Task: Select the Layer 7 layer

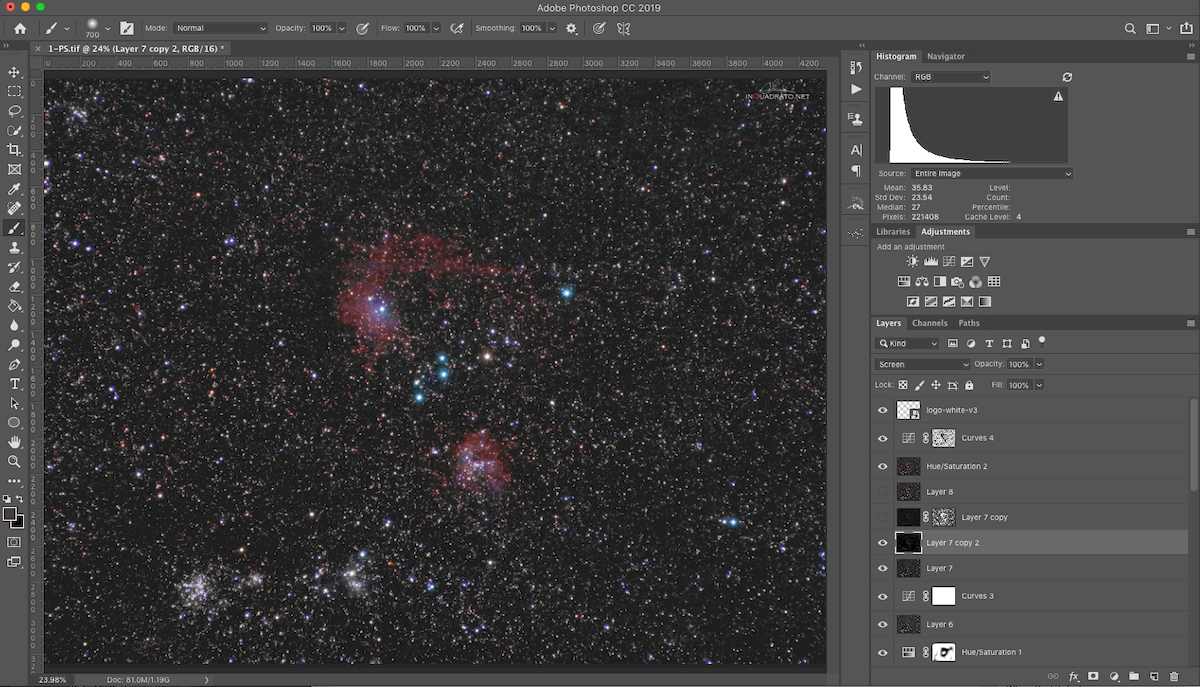Action: (939, 569)
